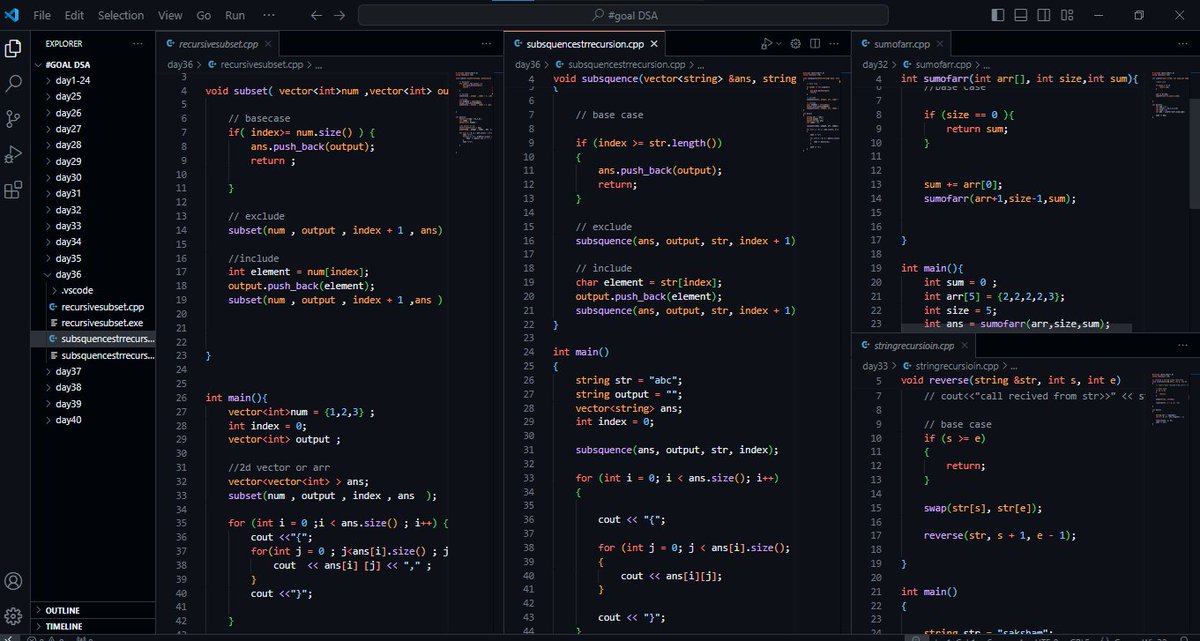Open the Explorer view in the activity bar
This screenshot has height=641, width=1200.
point(14,48)
